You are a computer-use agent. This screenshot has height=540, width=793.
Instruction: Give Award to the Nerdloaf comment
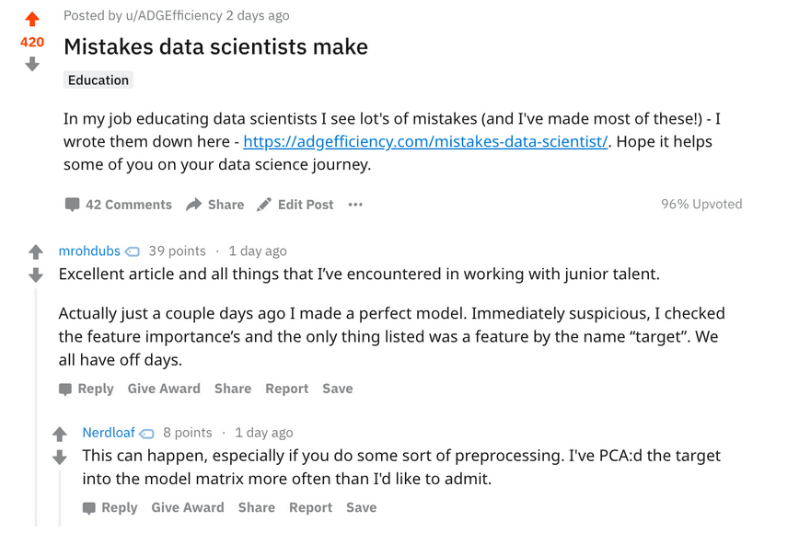pyautogui.click(x=188, y=508)
